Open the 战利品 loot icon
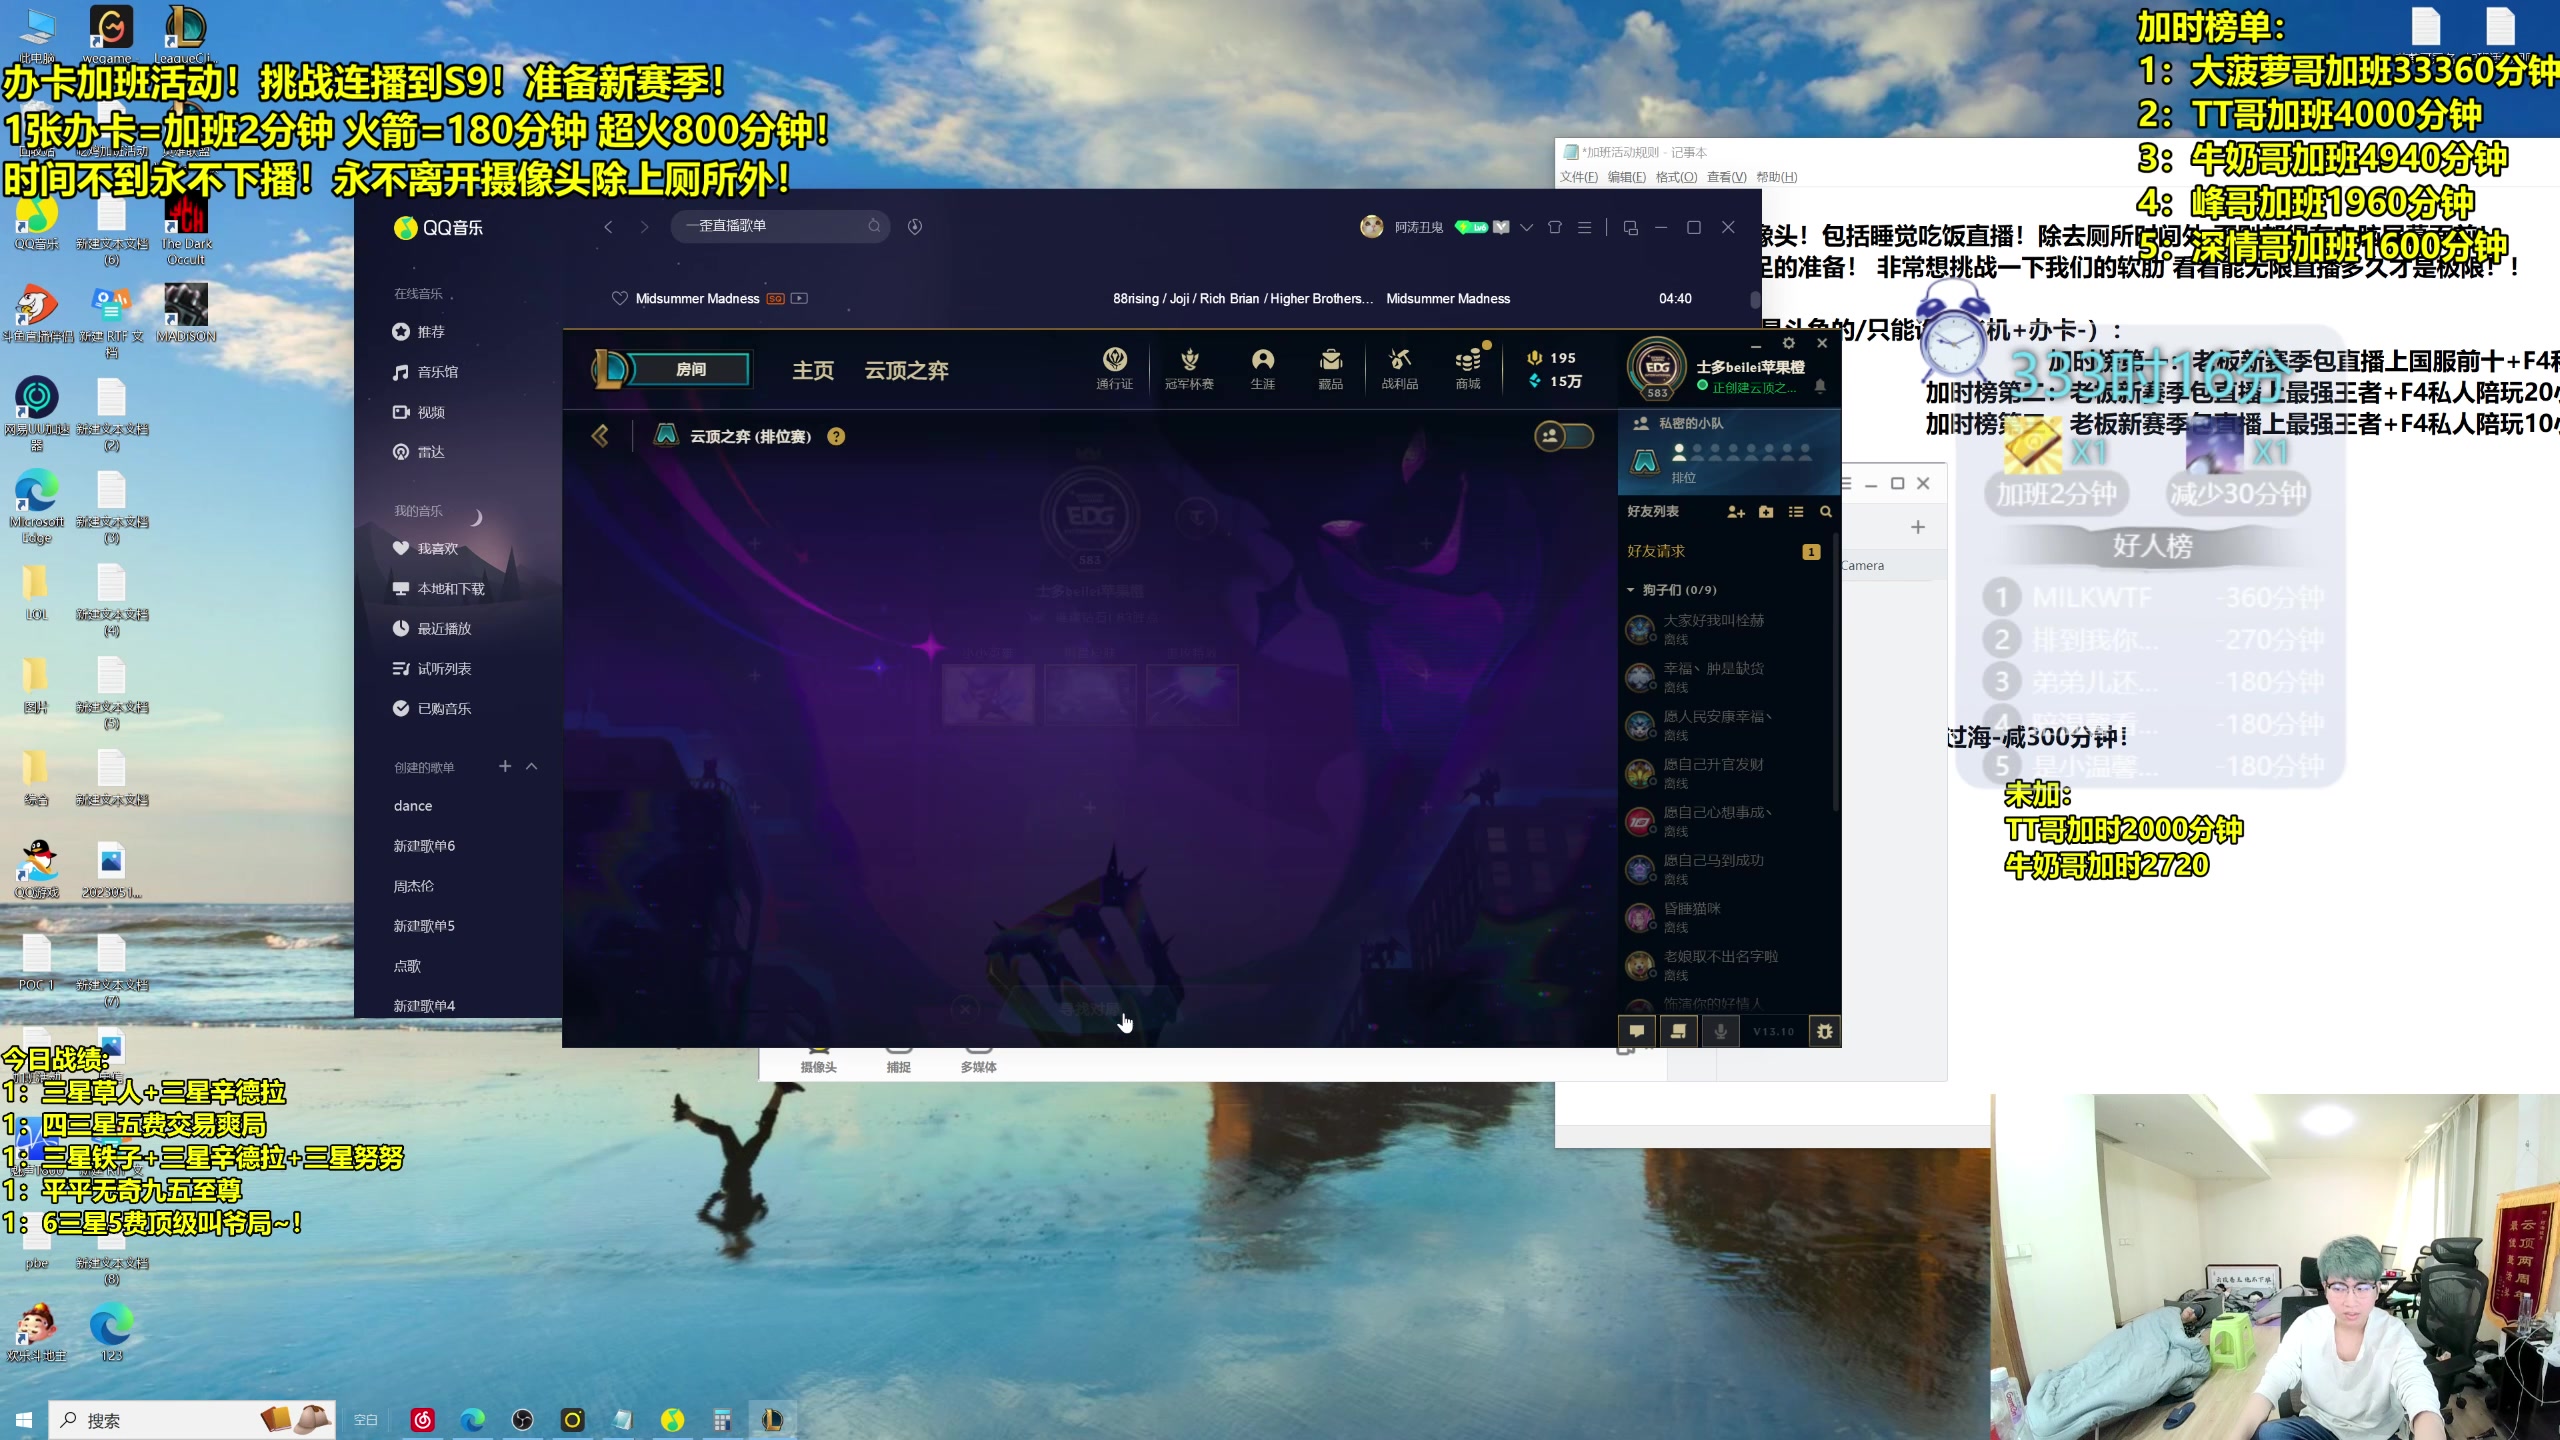This screenshot has width=2560, height=1440. [x=1400, y=368]
